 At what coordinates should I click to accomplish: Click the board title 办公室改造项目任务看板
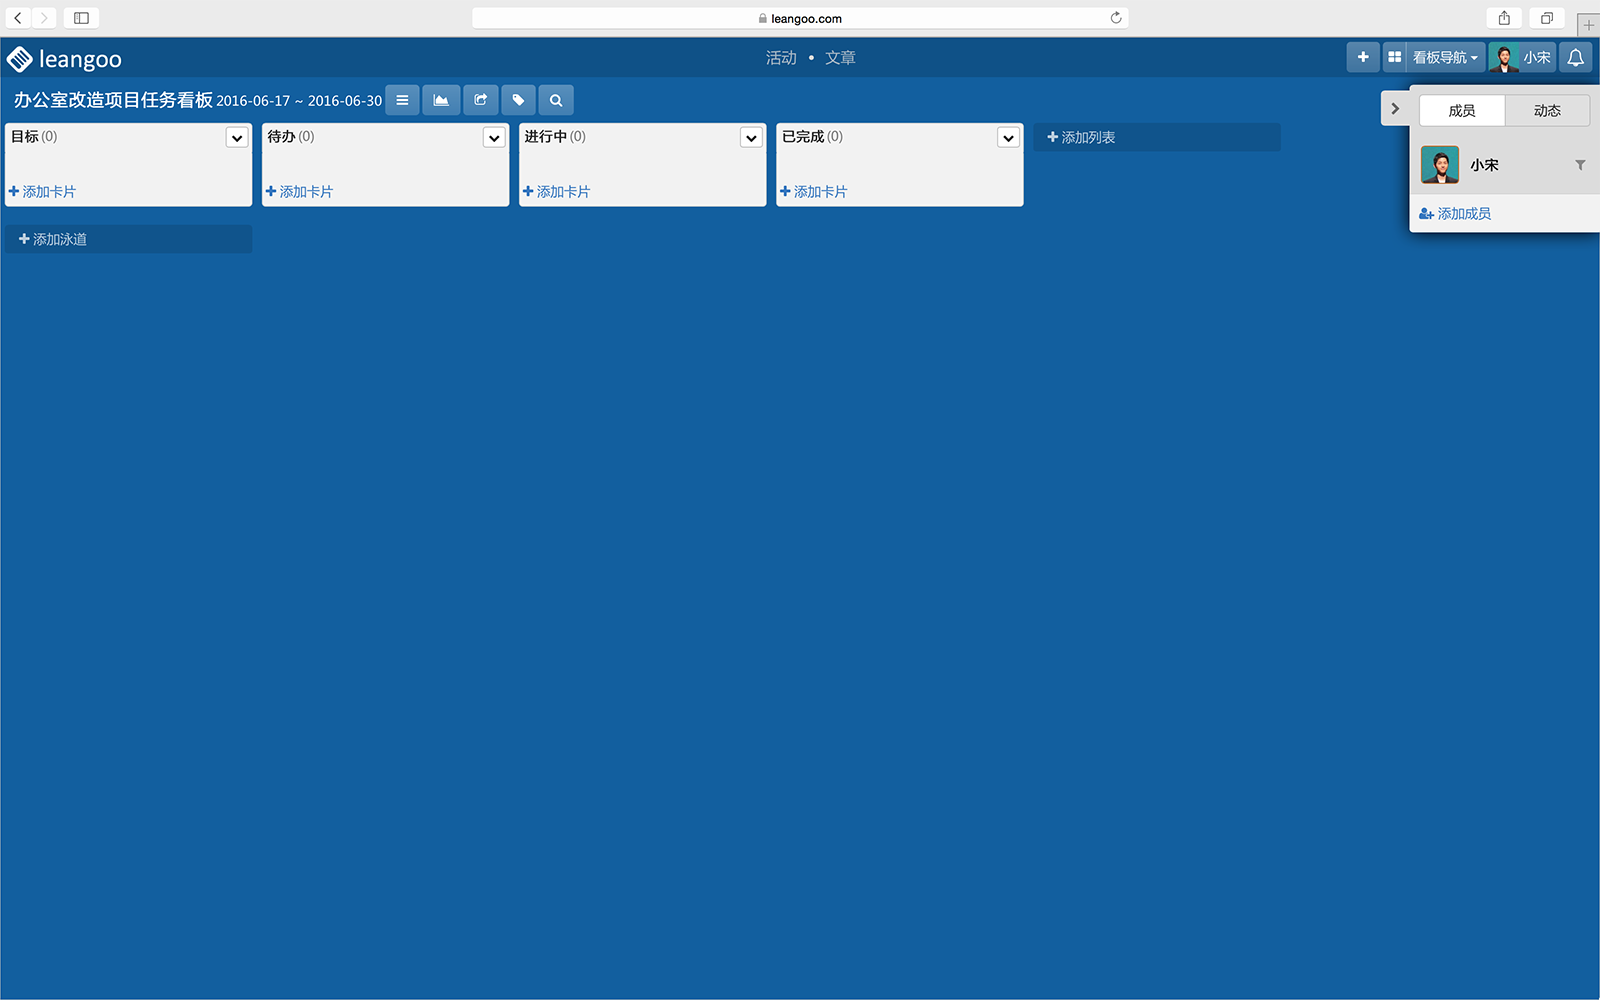(113, 100)
